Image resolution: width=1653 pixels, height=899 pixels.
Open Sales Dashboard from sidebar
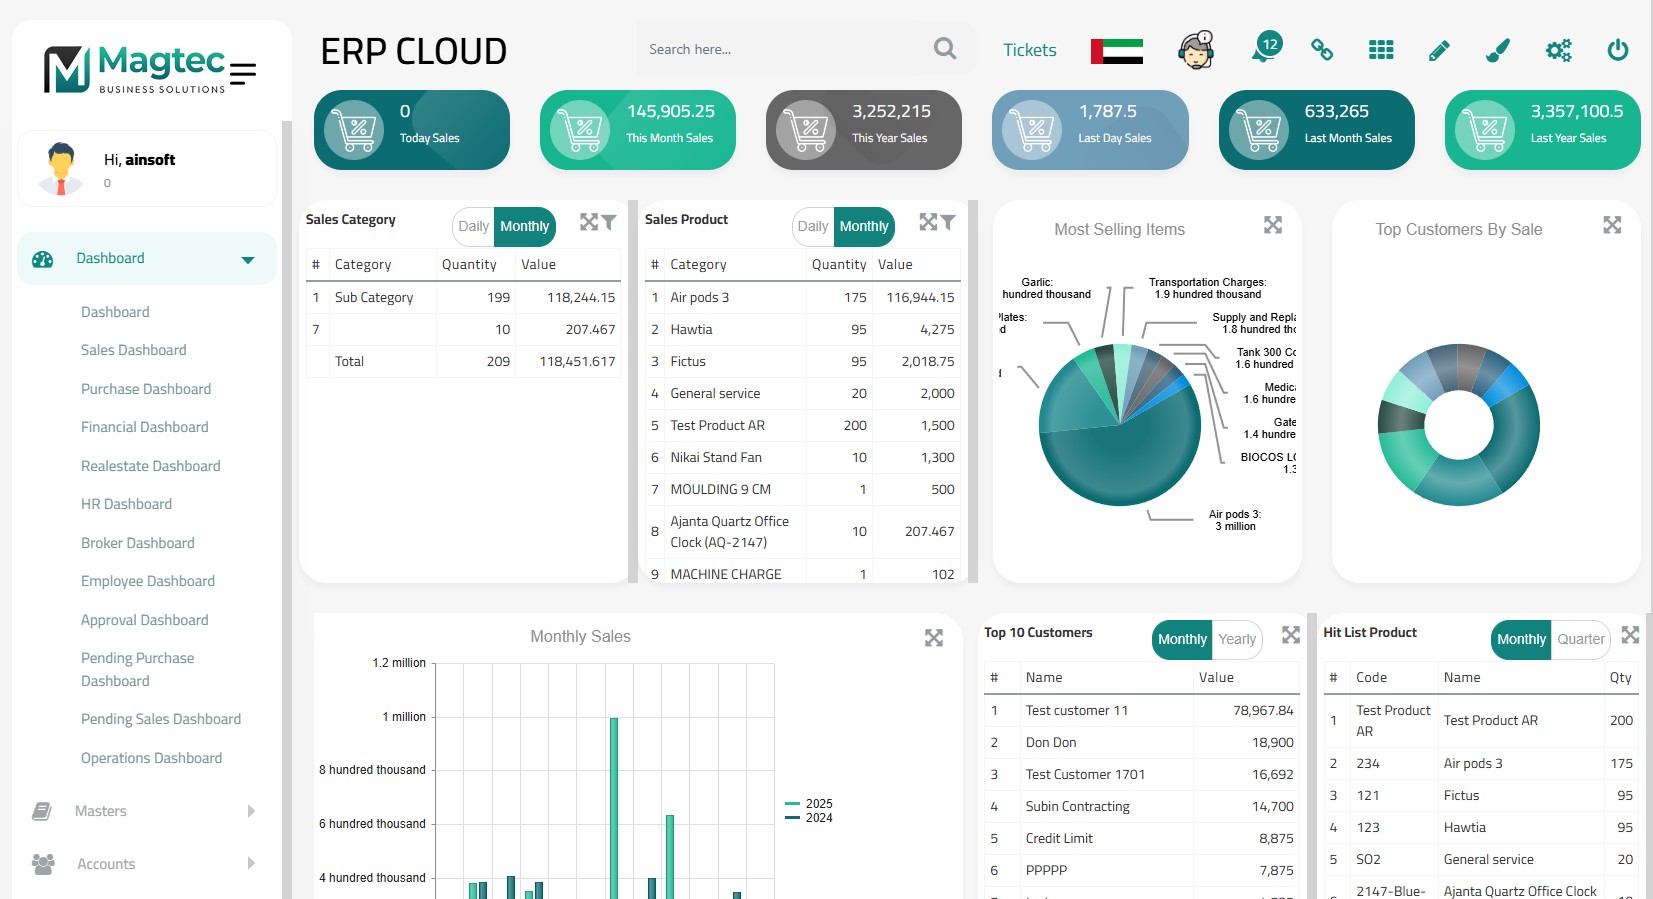click(x=134, y=350)
